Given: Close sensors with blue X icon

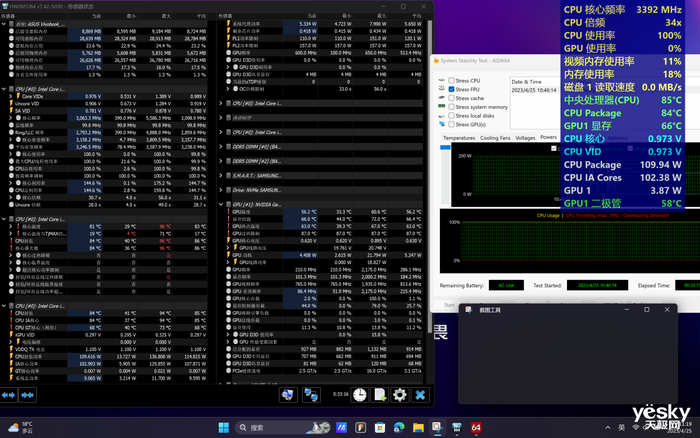Looking at the screenshot, I should pos(420,395).
